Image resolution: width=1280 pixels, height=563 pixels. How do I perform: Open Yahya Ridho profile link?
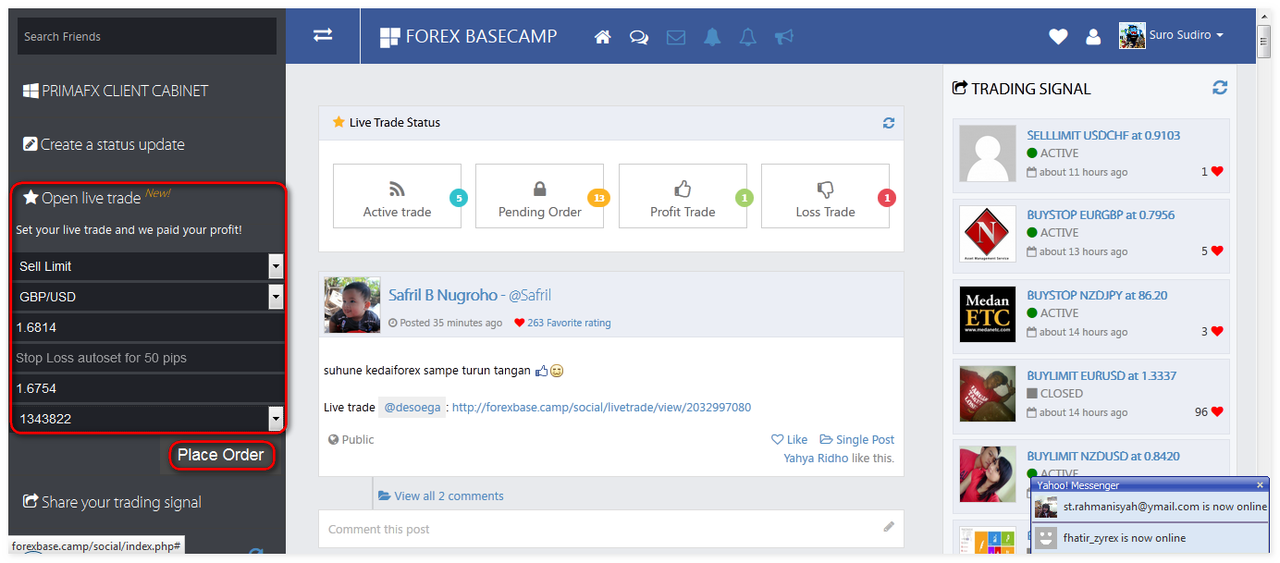pyautogui.click(x=815, y=458)
